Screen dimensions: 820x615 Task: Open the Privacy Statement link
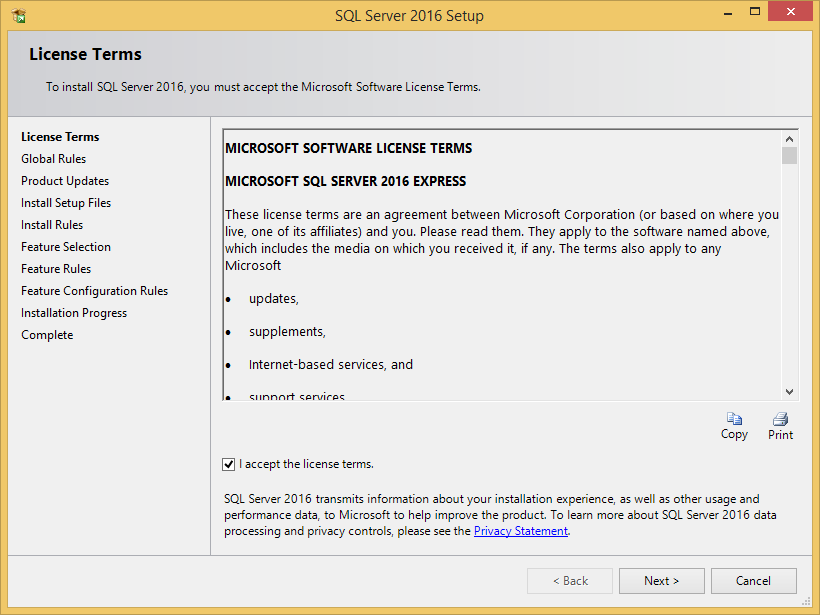(520, 531)
